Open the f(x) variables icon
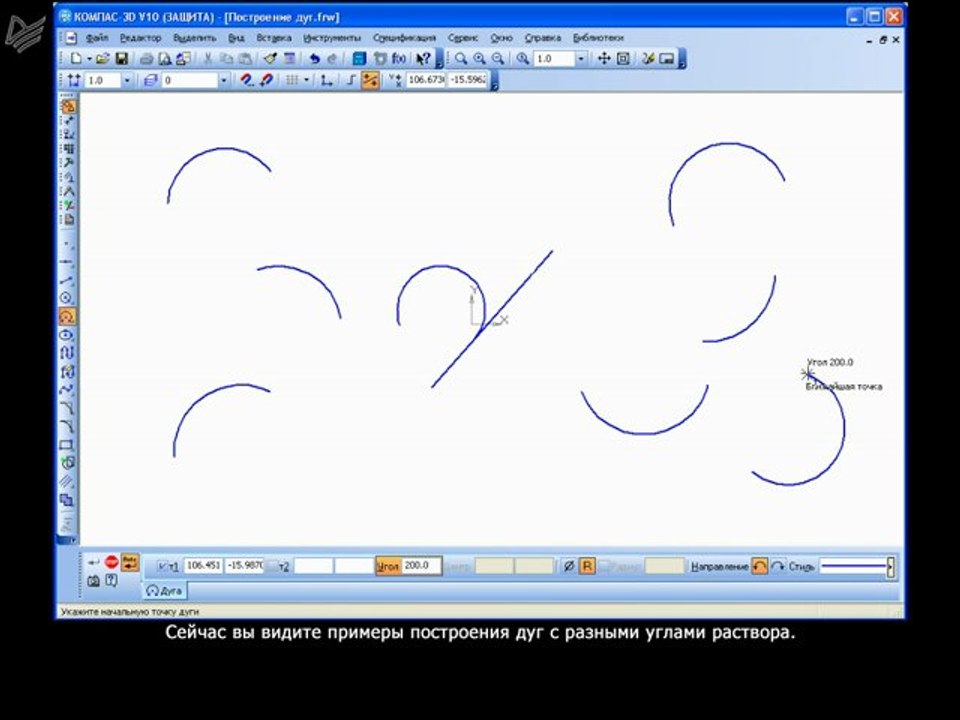The height and width of the screenshot is (720, 960). (x=399, y=59)
